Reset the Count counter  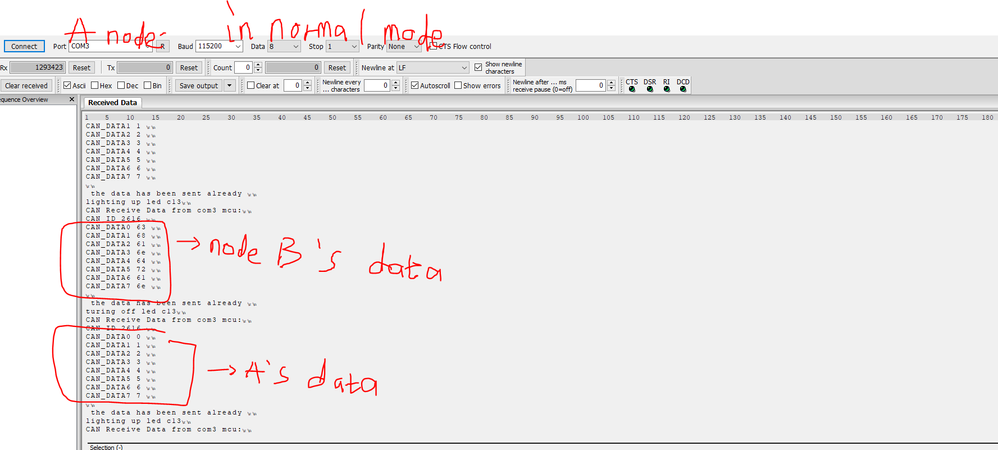pos(337,67)
